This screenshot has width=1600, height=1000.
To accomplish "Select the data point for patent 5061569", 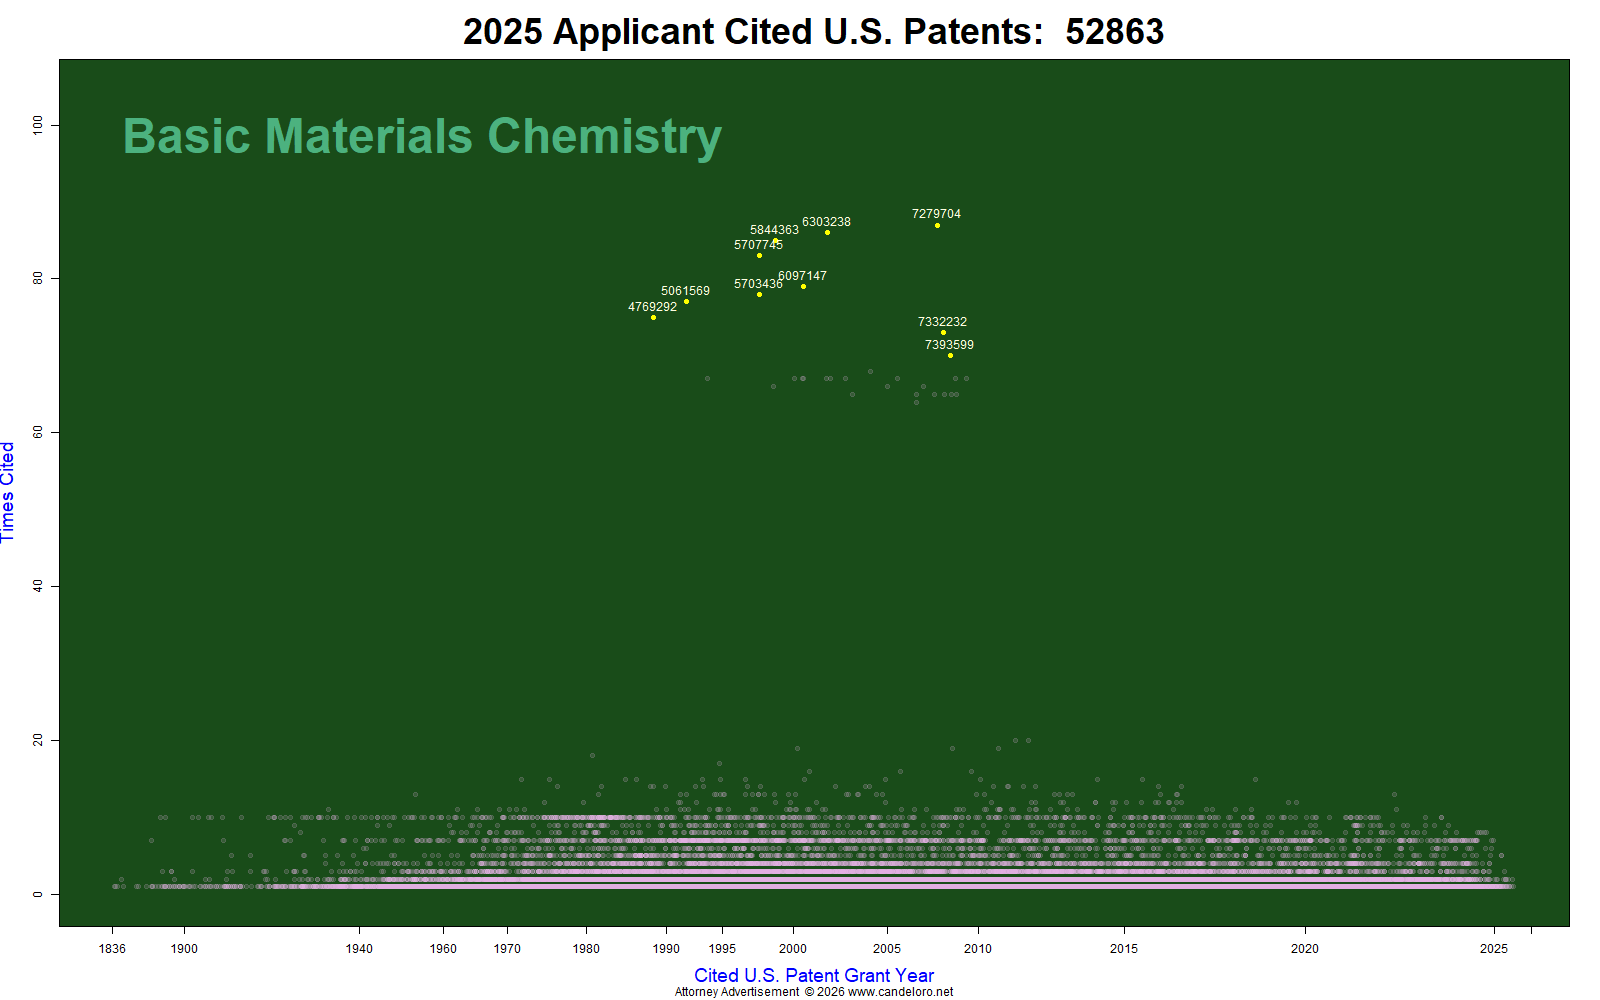I will coord(686,301).
